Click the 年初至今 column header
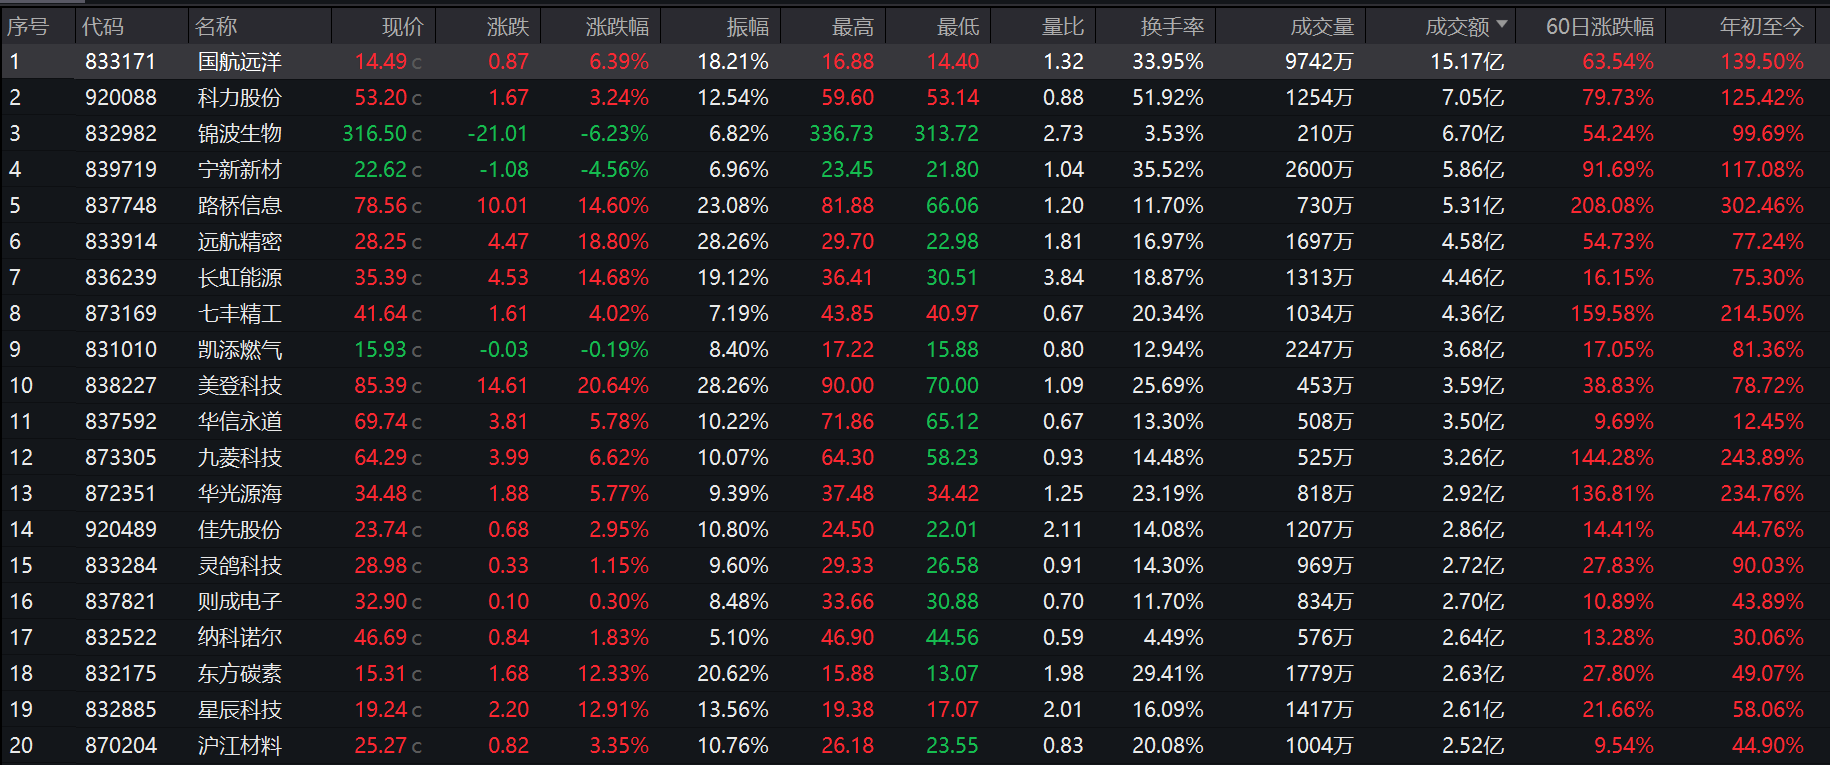Viewport: 1830px width, 765px height. pos(1762,27)
